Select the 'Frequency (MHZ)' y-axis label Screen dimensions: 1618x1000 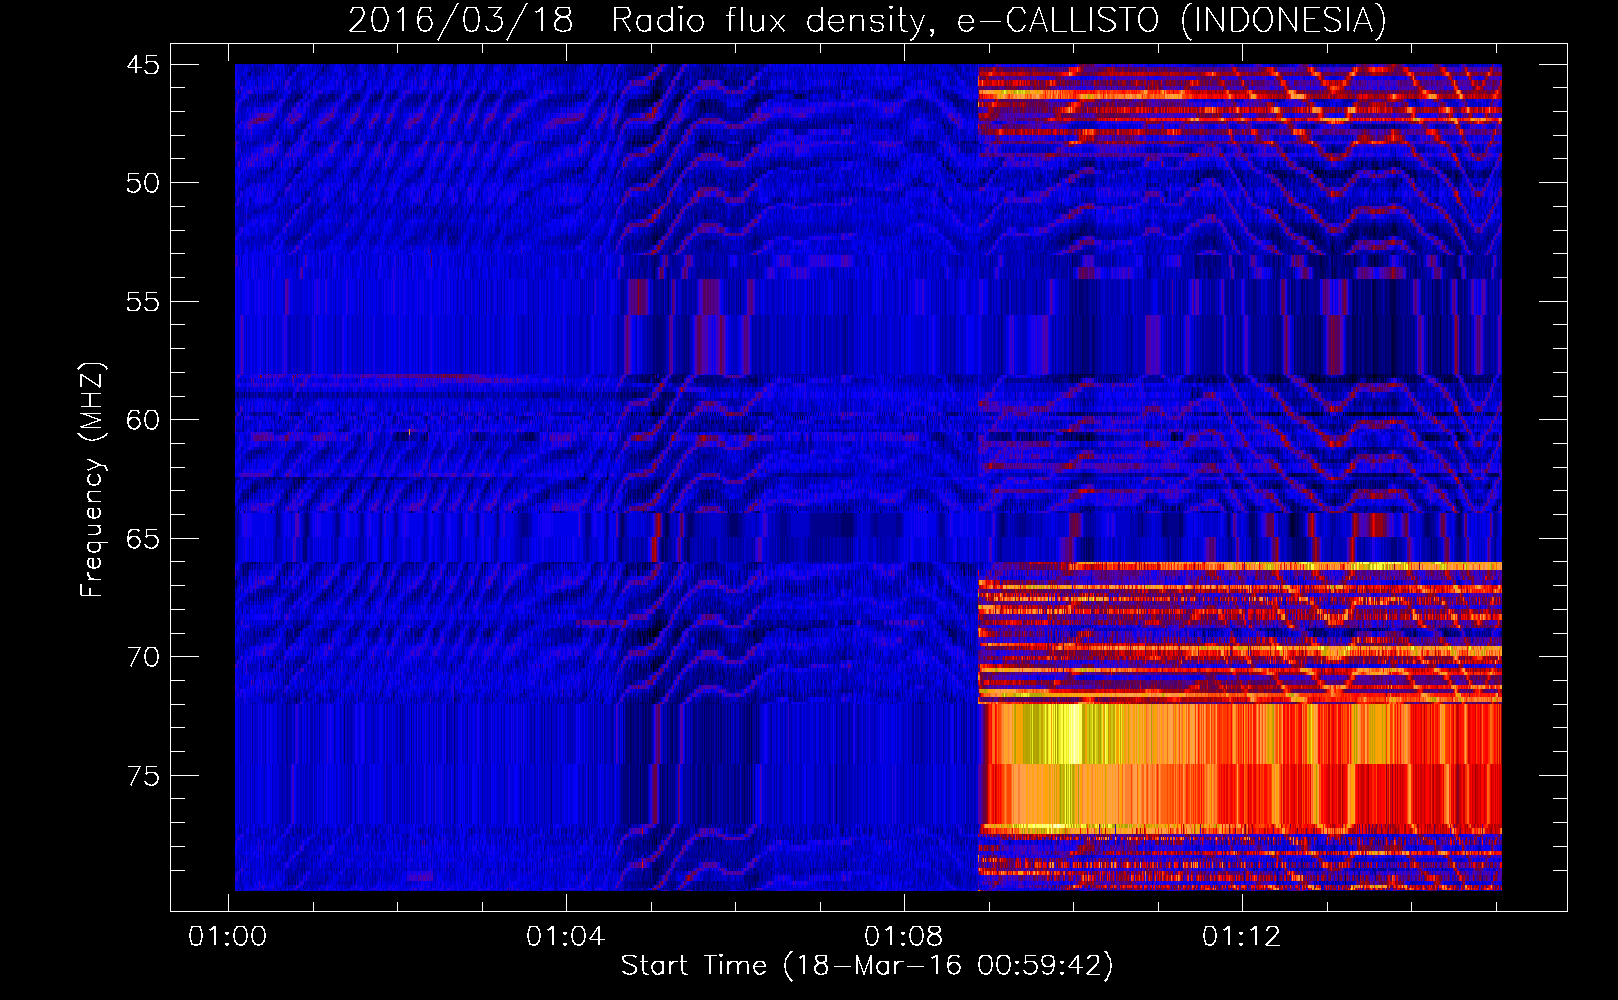tap(92, 480)
